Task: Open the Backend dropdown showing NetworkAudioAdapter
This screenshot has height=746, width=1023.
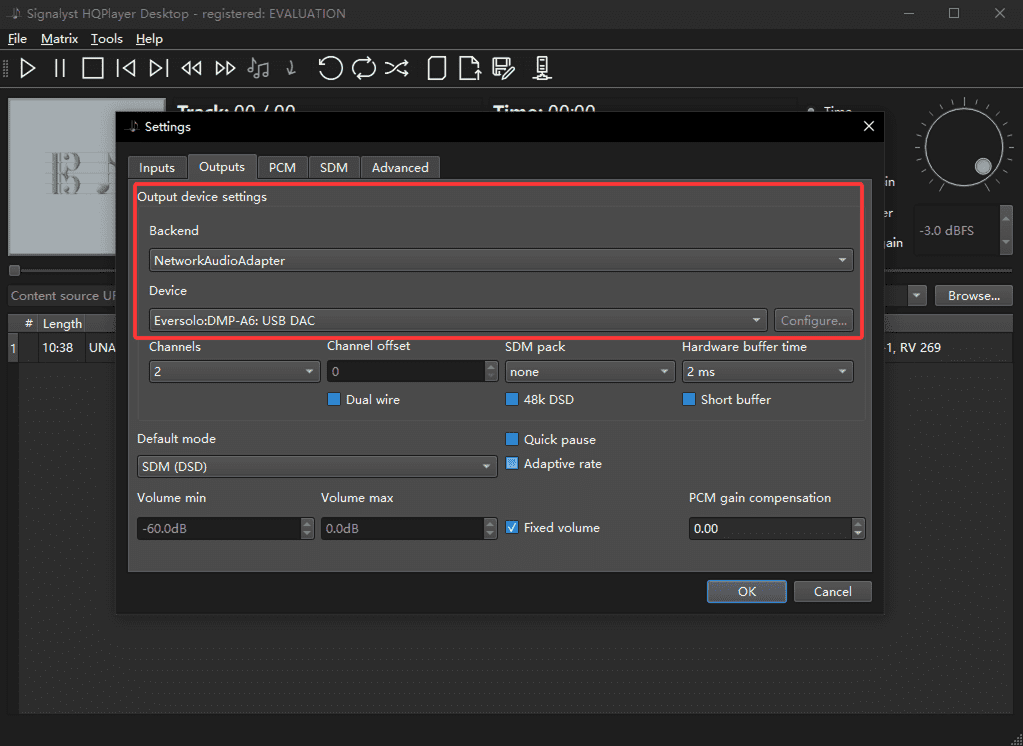Action: [500, 261]
